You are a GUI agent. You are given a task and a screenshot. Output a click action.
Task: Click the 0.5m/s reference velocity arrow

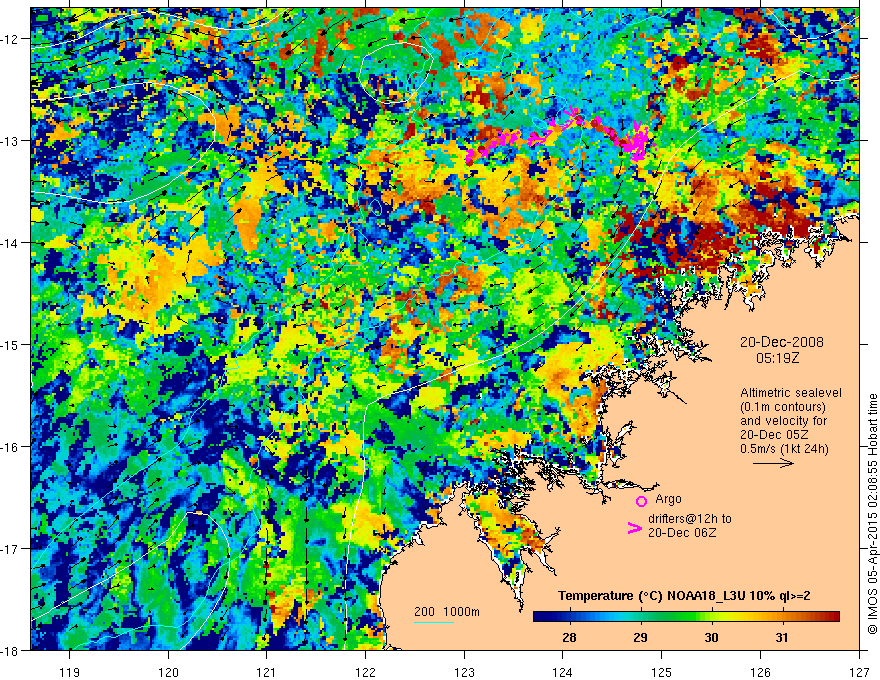click(x=773, y=463)
